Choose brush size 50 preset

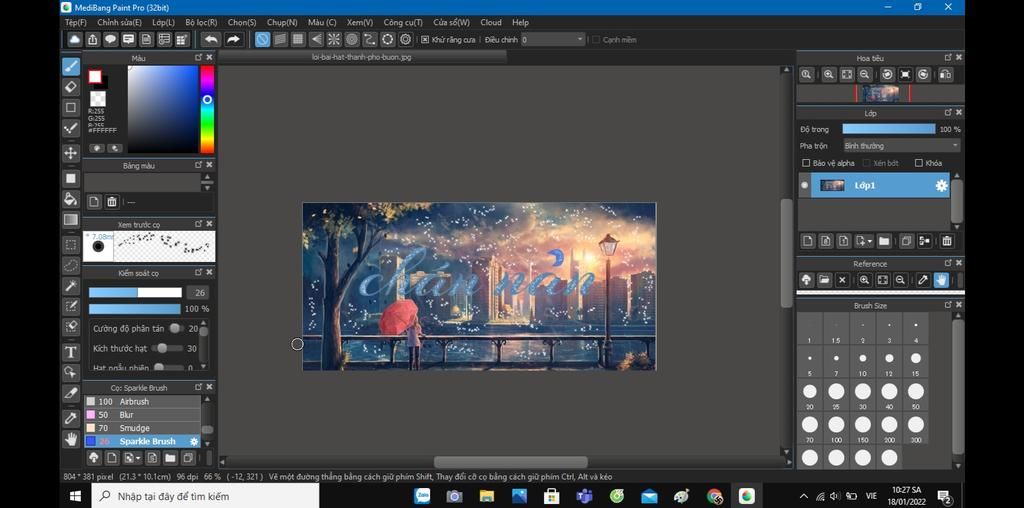pyautogui.click(x=916, y=395)
